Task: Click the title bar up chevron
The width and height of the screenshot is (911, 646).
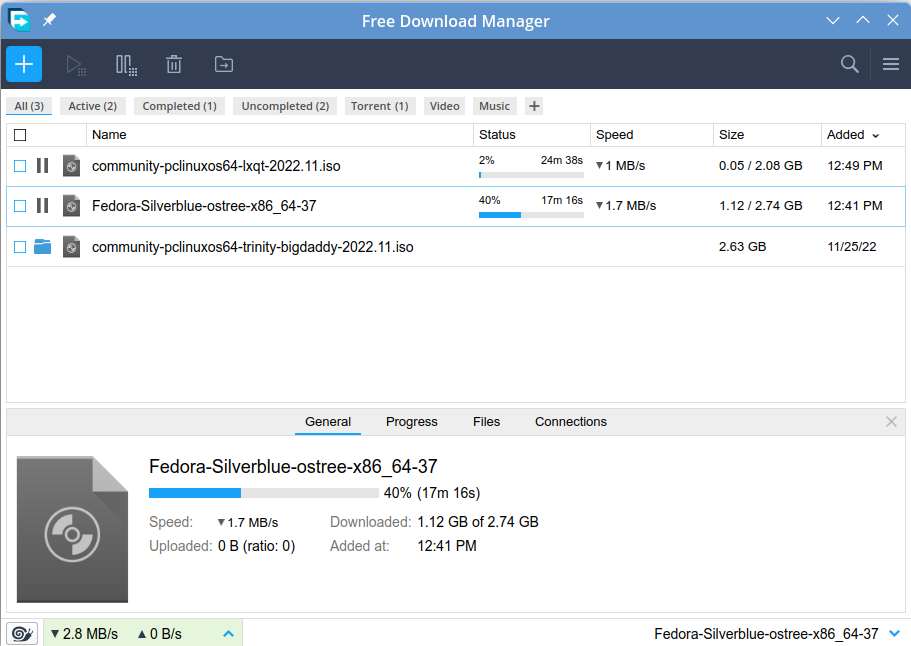Action: pos(863,20)
